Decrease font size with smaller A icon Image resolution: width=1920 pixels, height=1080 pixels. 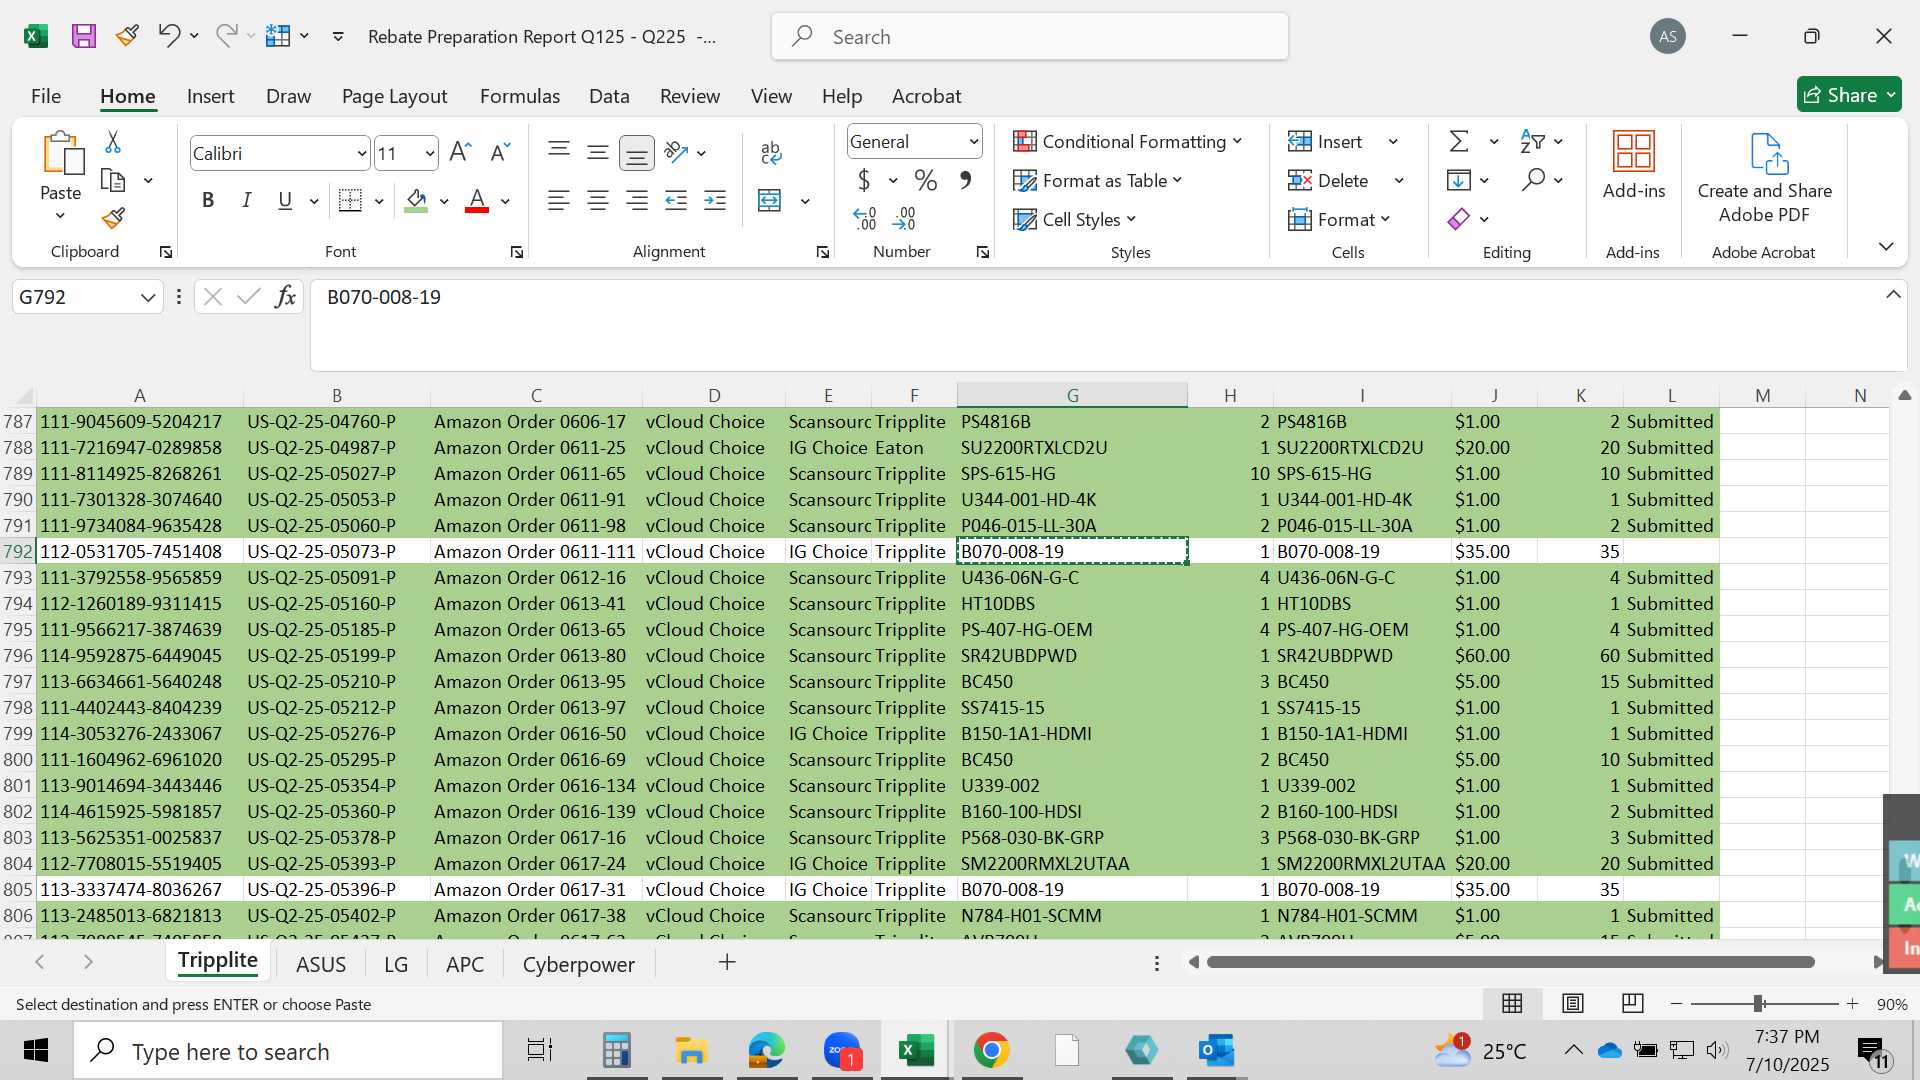500,152
